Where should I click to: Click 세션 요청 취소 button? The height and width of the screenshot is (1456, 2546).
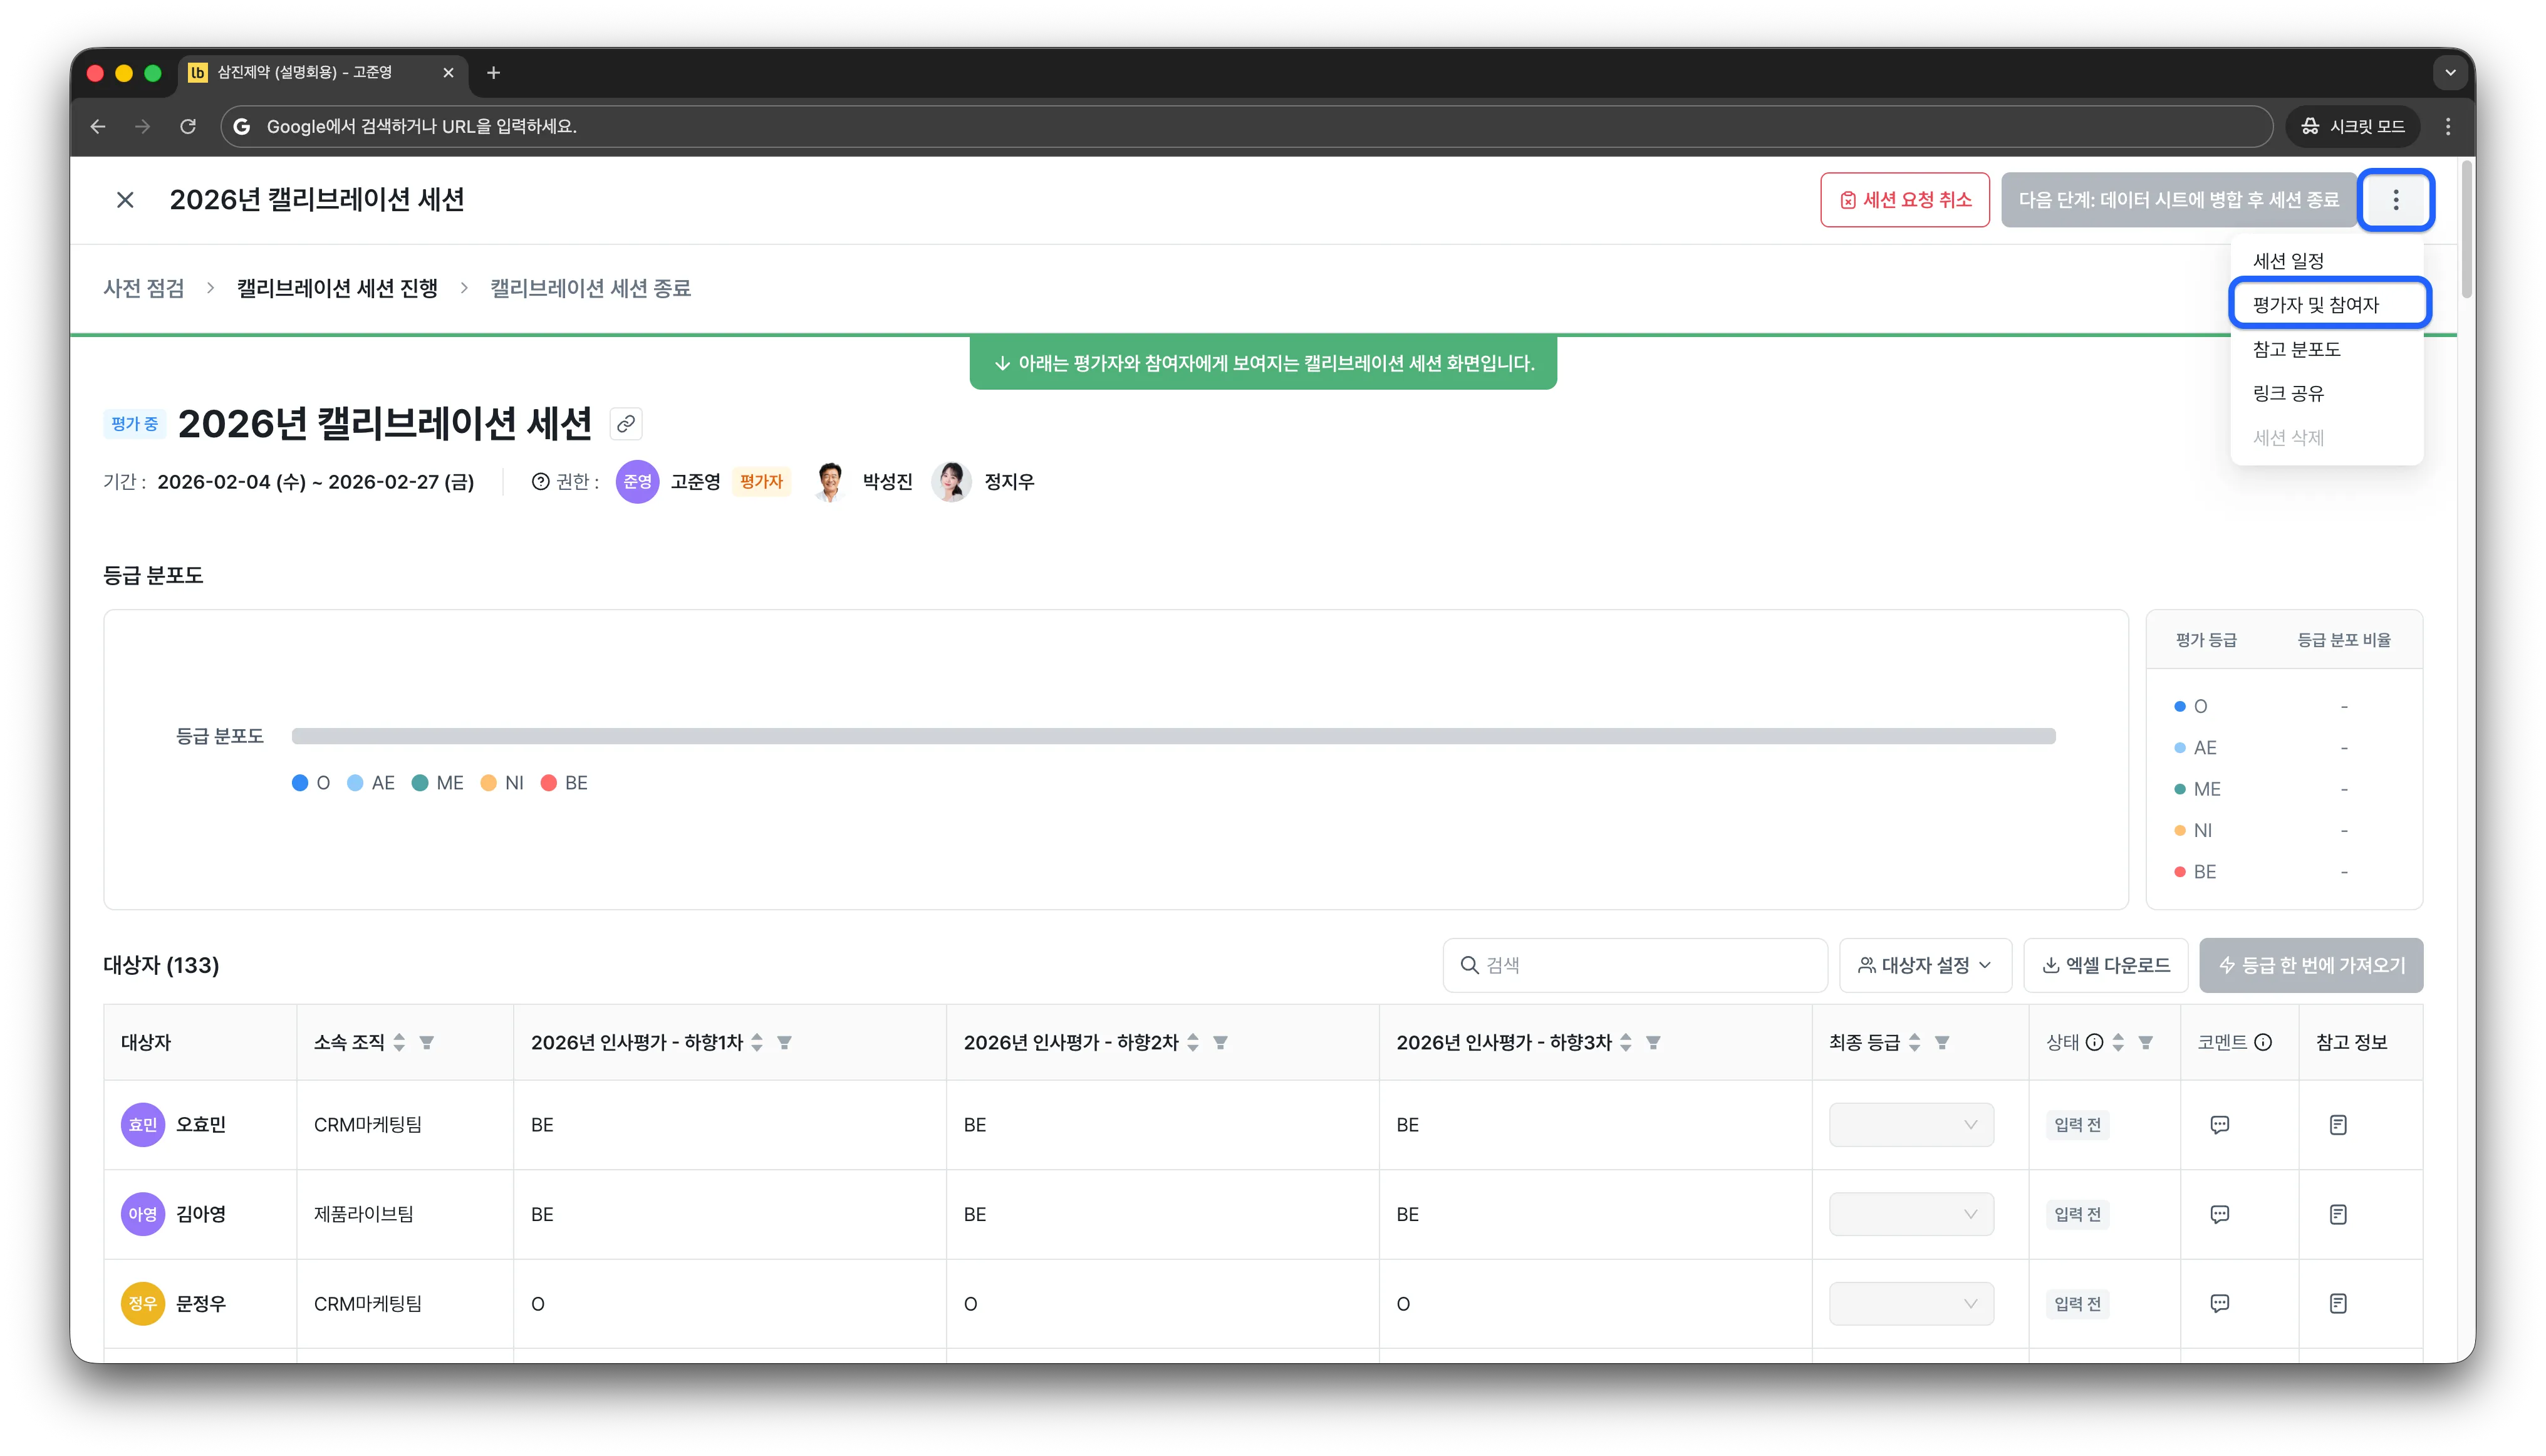click(x=1905, y=200)
